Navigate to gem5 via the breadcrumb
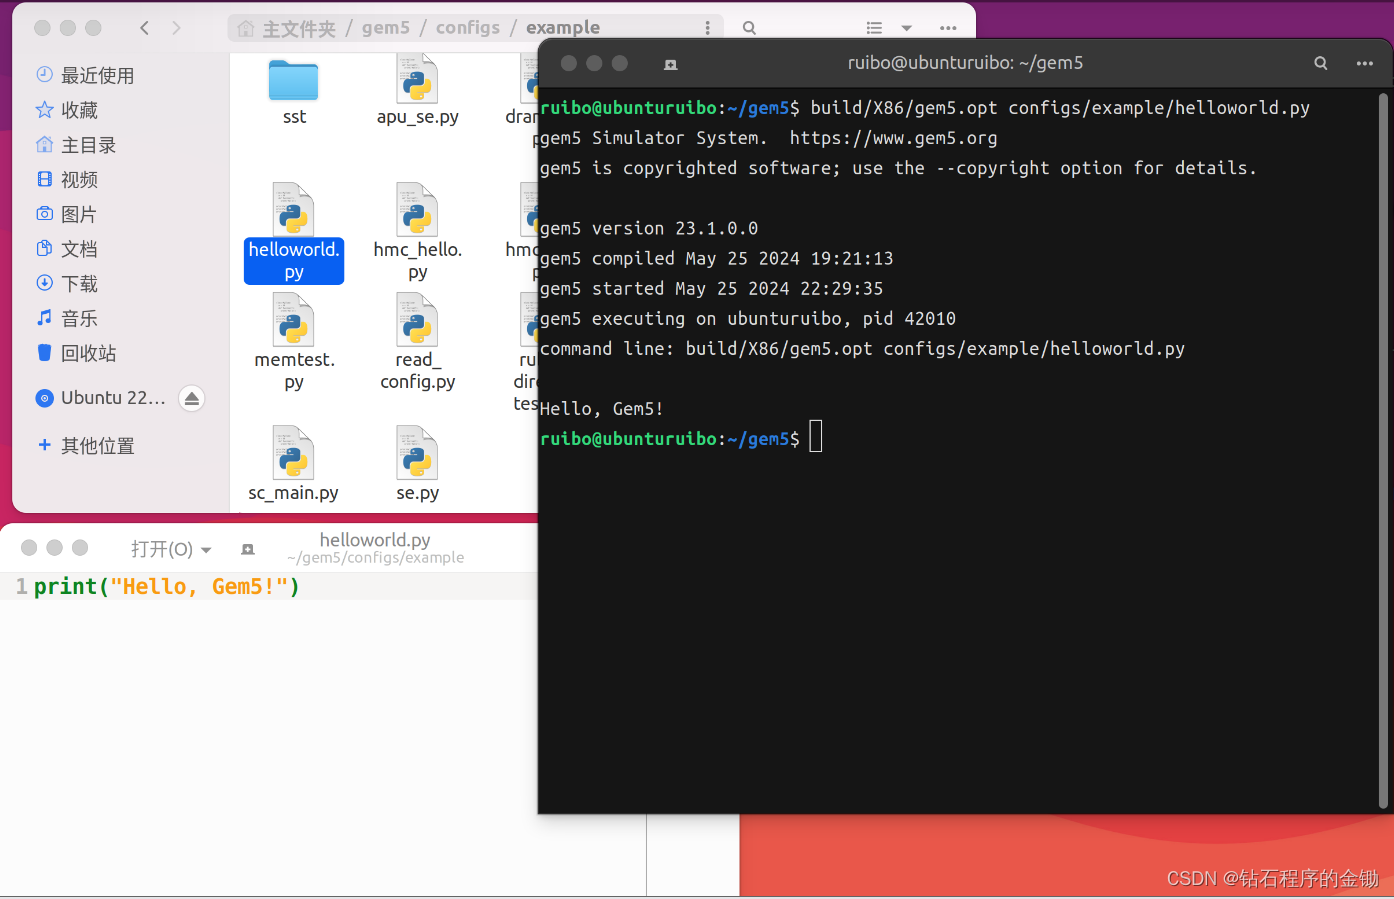 386,27
